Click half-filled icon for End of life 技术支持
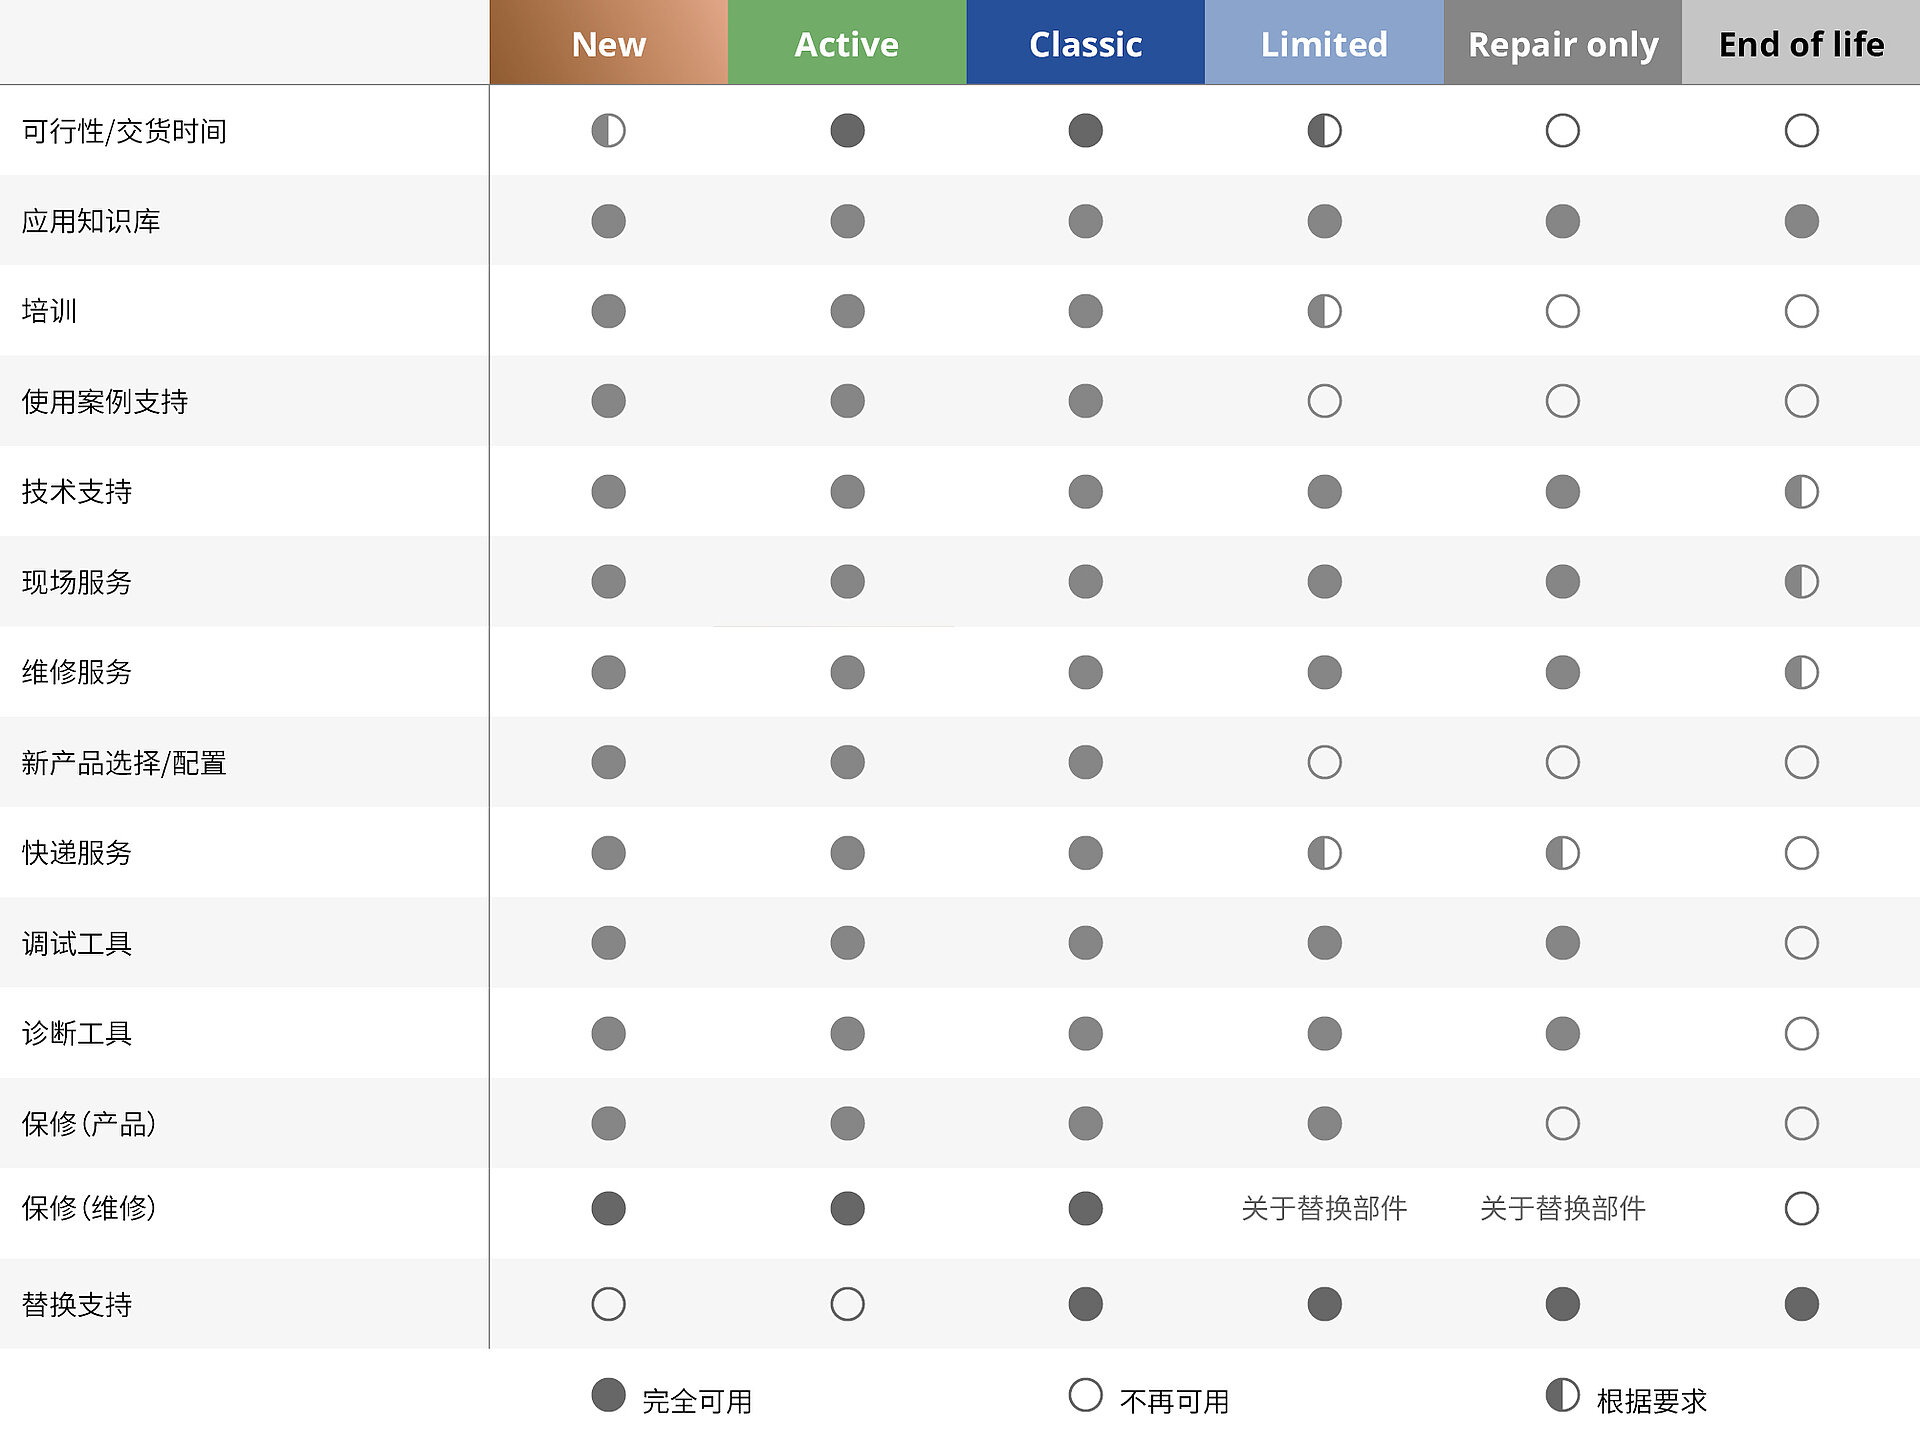Image resolution: width=1920 pixels, height=1445 pixels. pyautogui.click(x=1801, y=492)
